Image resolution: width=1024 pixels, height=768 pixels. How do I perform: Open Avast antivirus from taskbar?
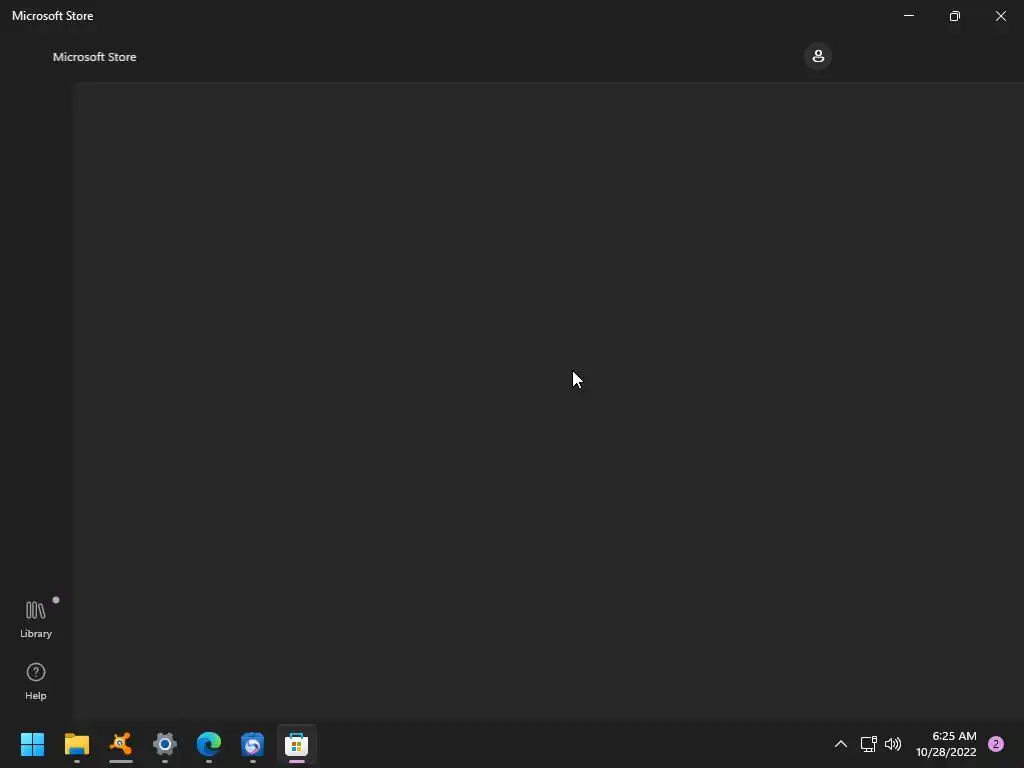click(x=121, y=744)
